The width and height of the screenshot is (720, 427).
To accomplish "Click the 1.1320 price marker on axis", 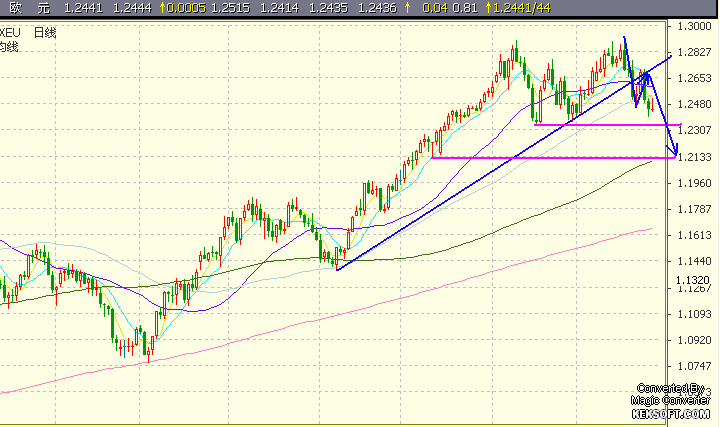I will (x=692, y=280).
